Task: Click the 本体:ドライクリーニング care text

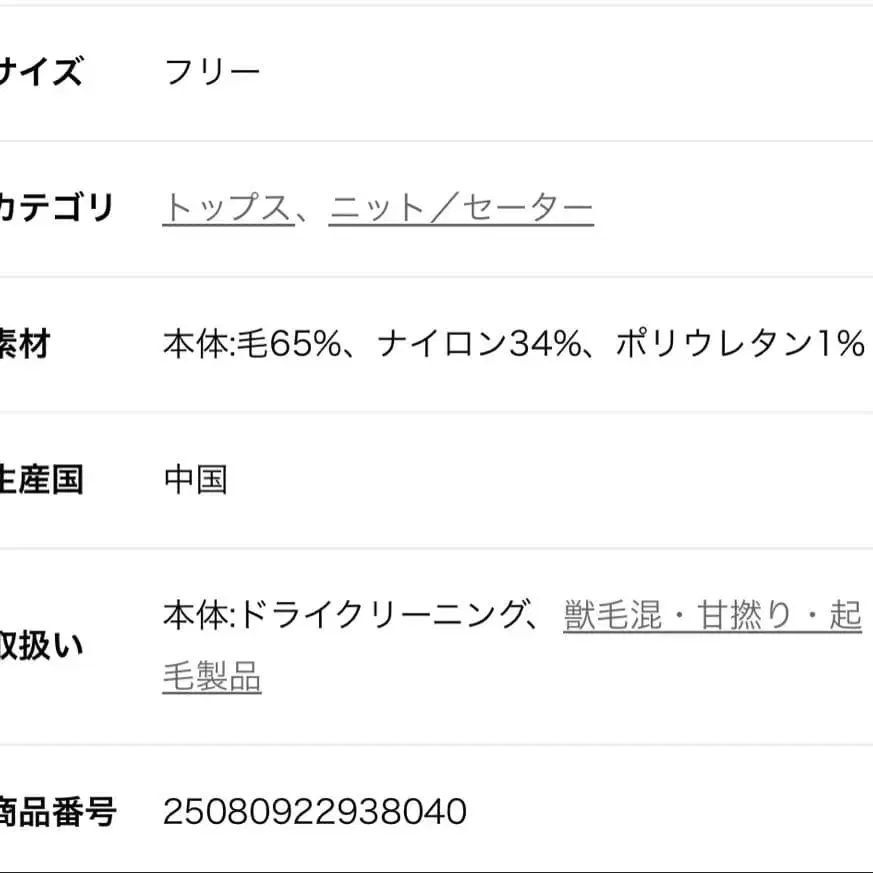Action: 345,616
